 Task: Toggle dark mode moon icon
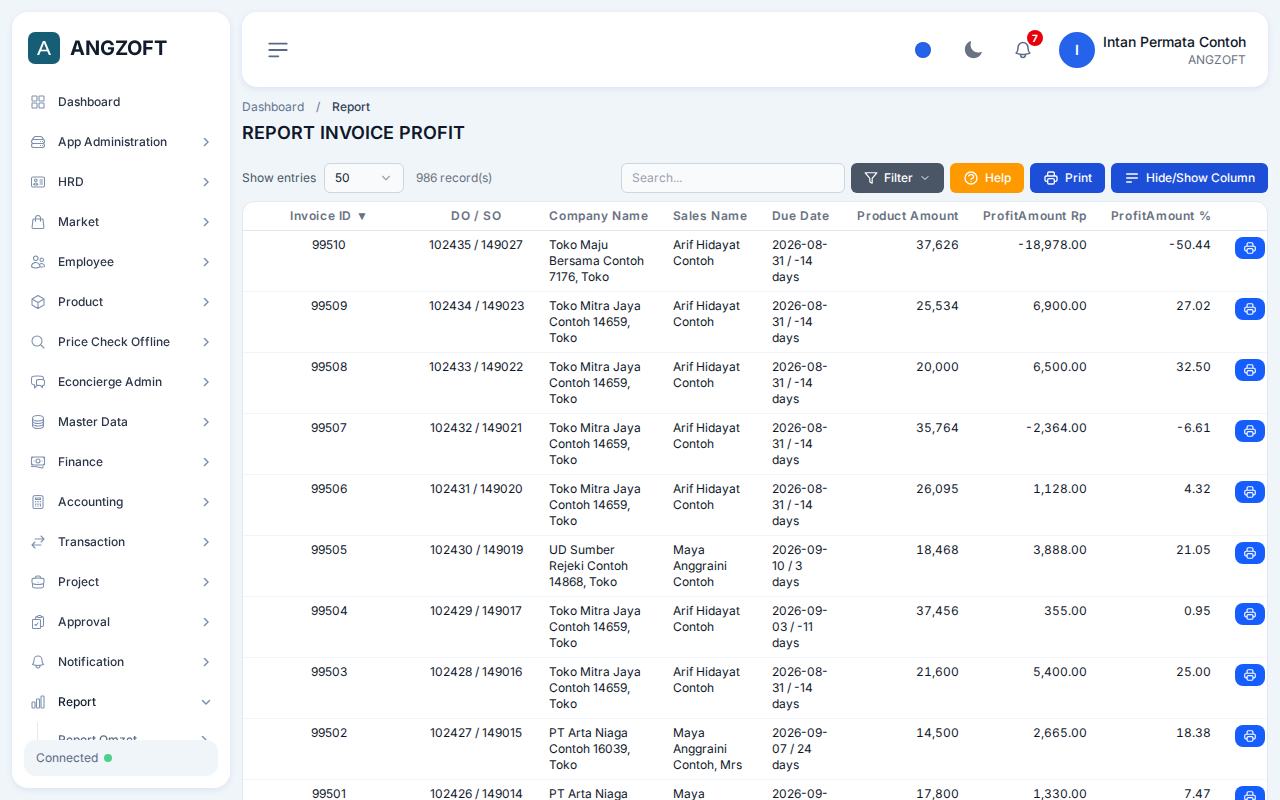973,50
